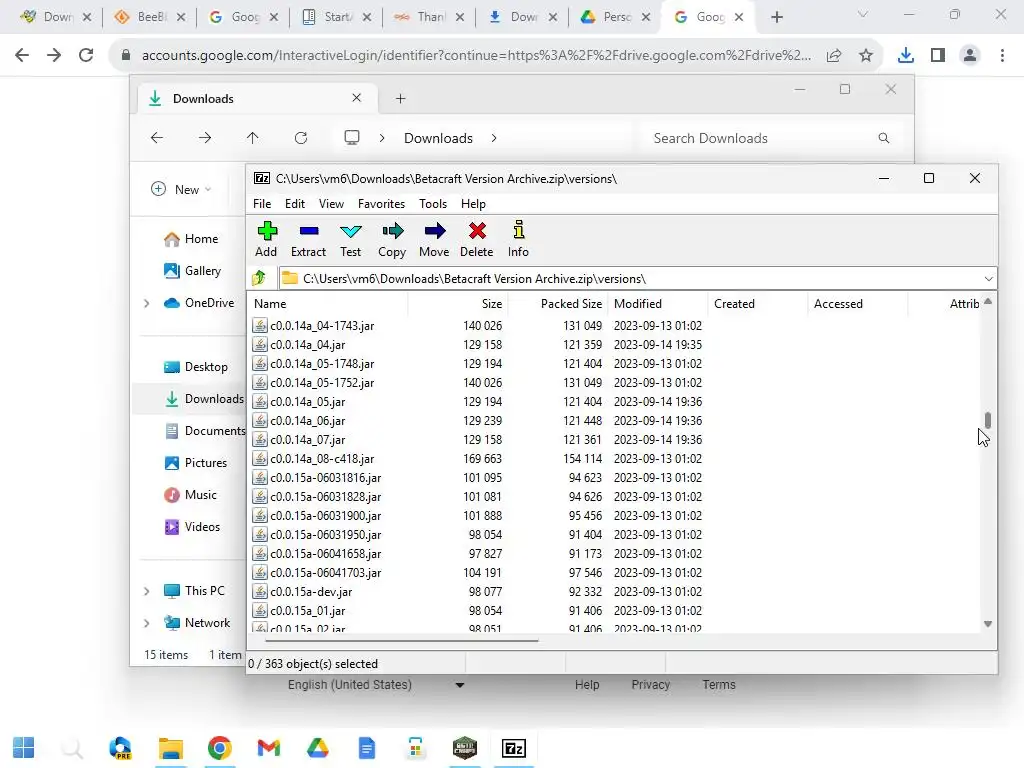Click the Info toolbar icon

(519, 230)
